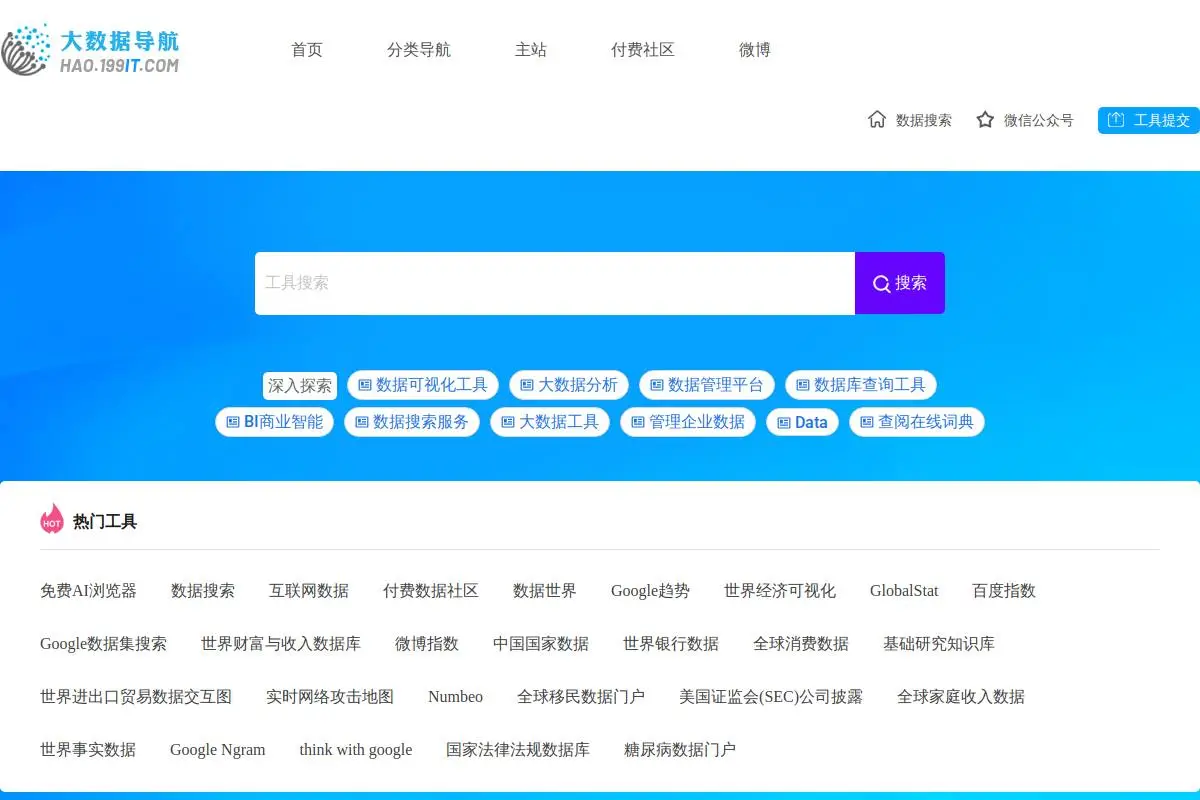
Task: Open the 微博指数 link
Action: [x=427, y=644]
